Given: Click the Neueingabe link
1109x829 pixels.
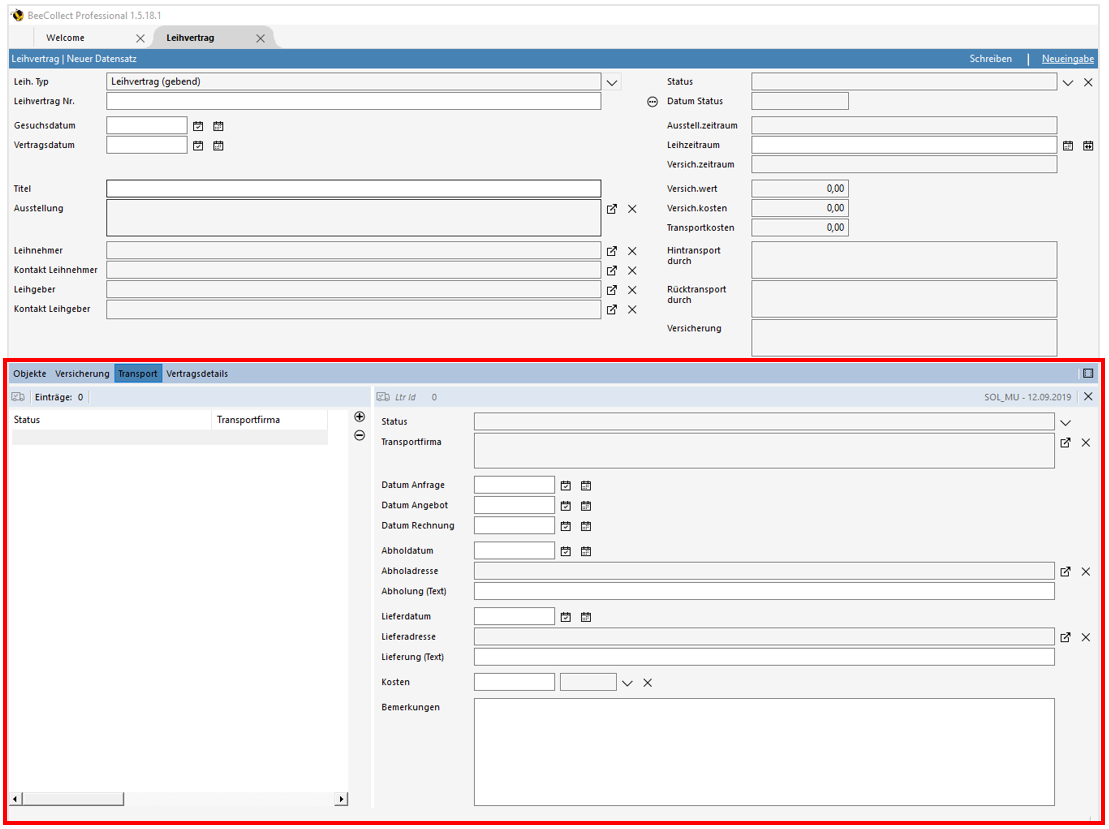Looking at the screenshot, I should (x=1067, y=59).
